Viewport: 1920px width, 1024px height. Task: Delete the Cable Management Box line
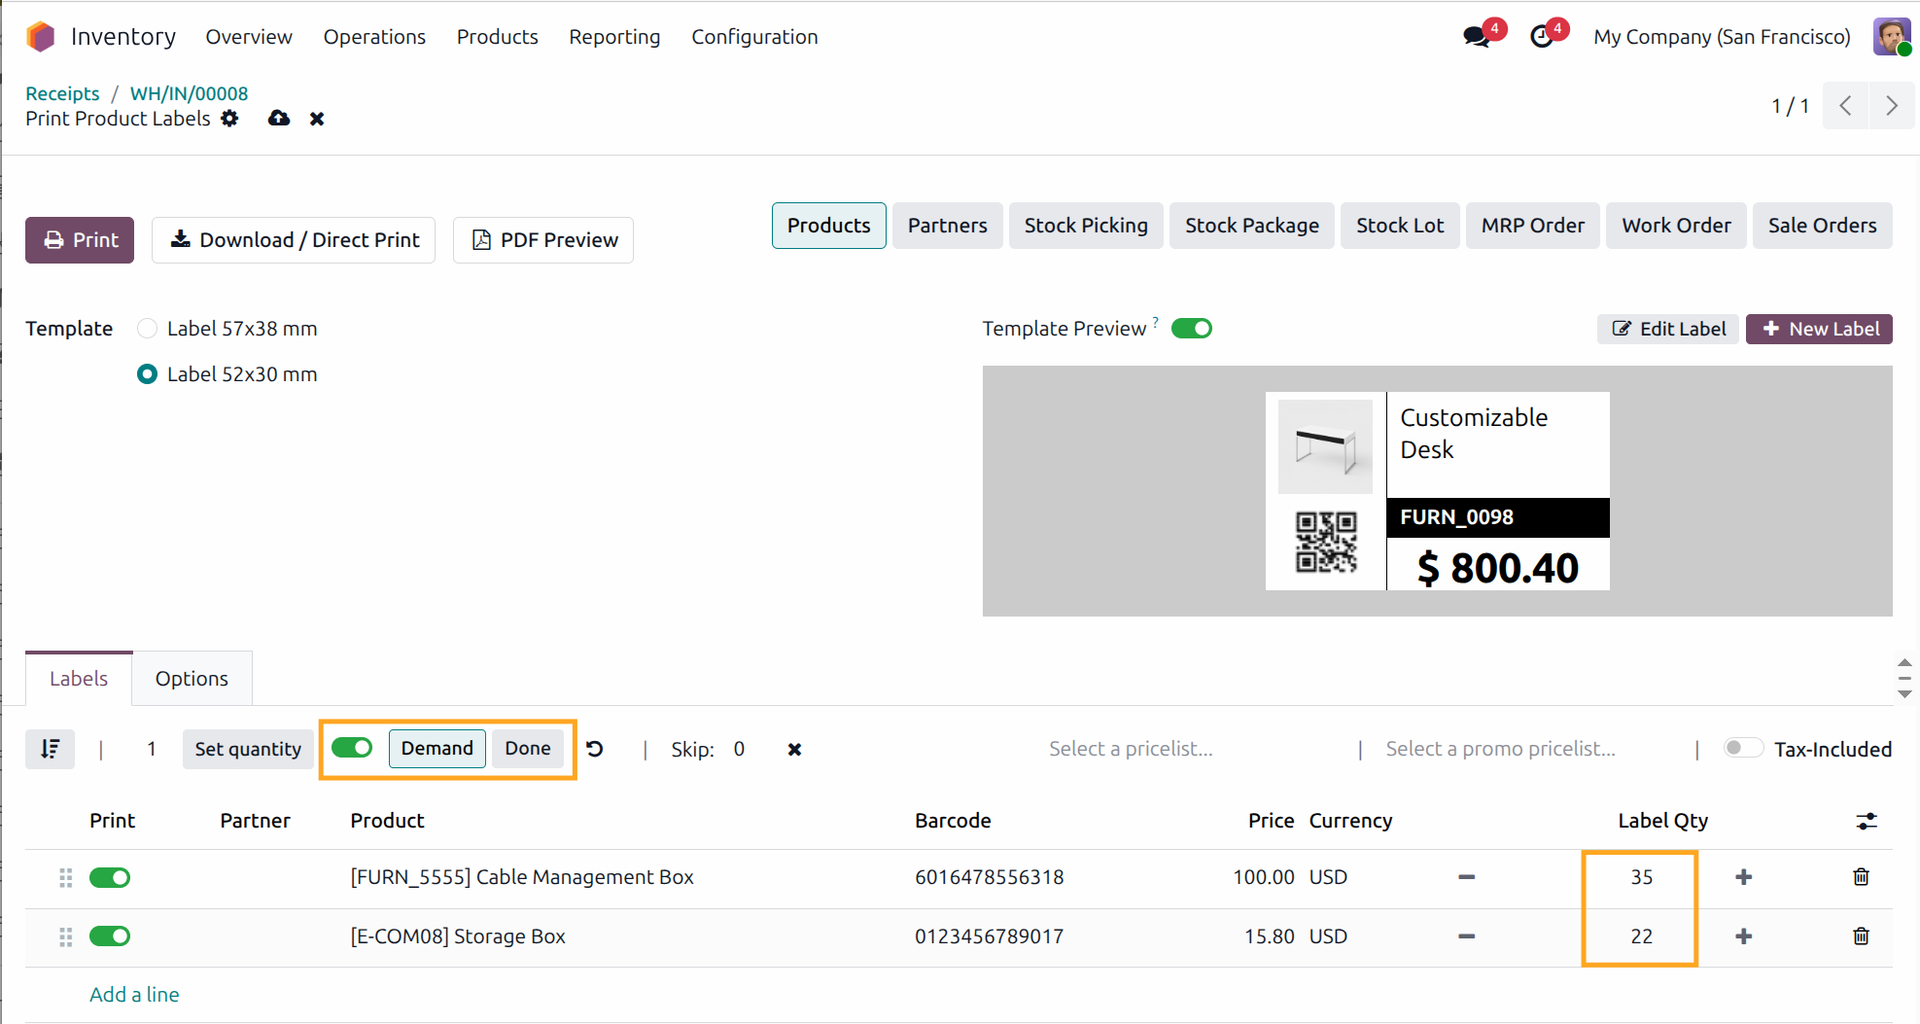coord(1861,877)
